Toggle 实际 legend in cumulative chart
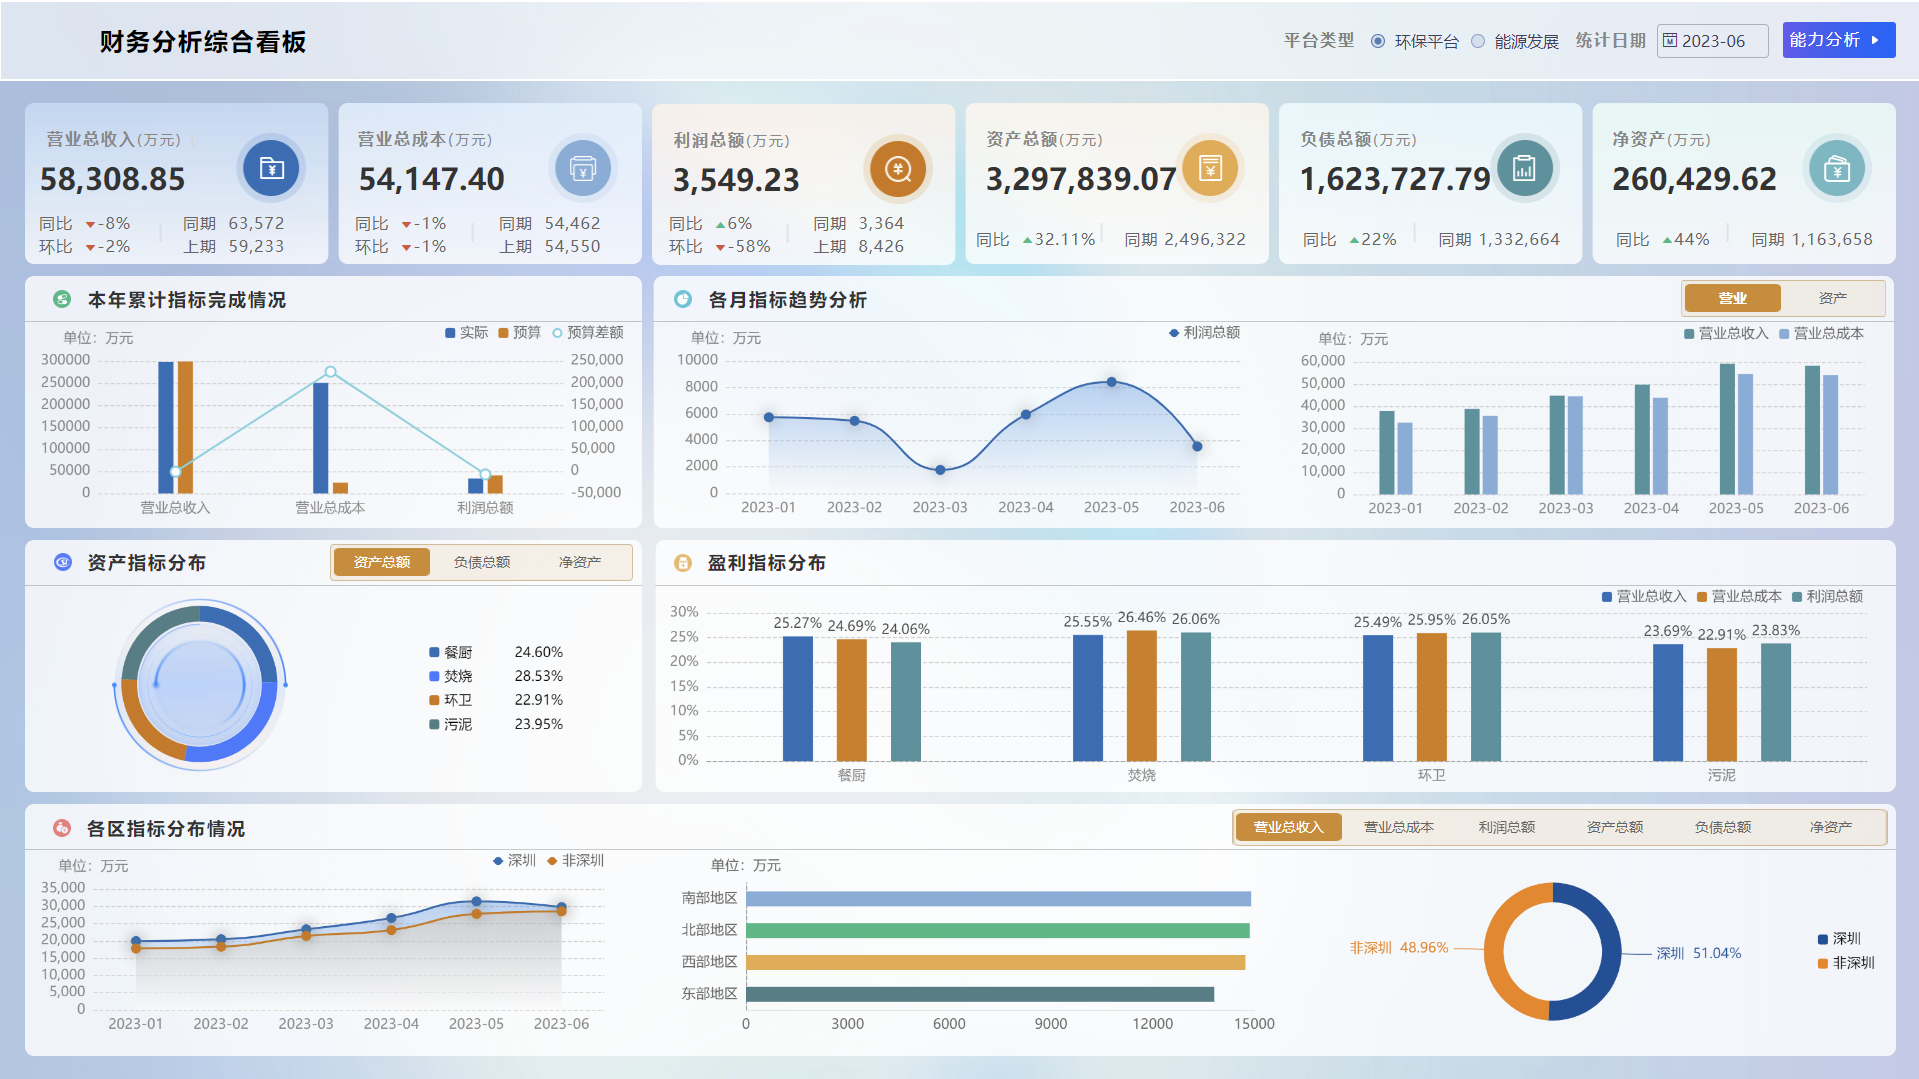1919x1079 pixels. pos(466,332)
